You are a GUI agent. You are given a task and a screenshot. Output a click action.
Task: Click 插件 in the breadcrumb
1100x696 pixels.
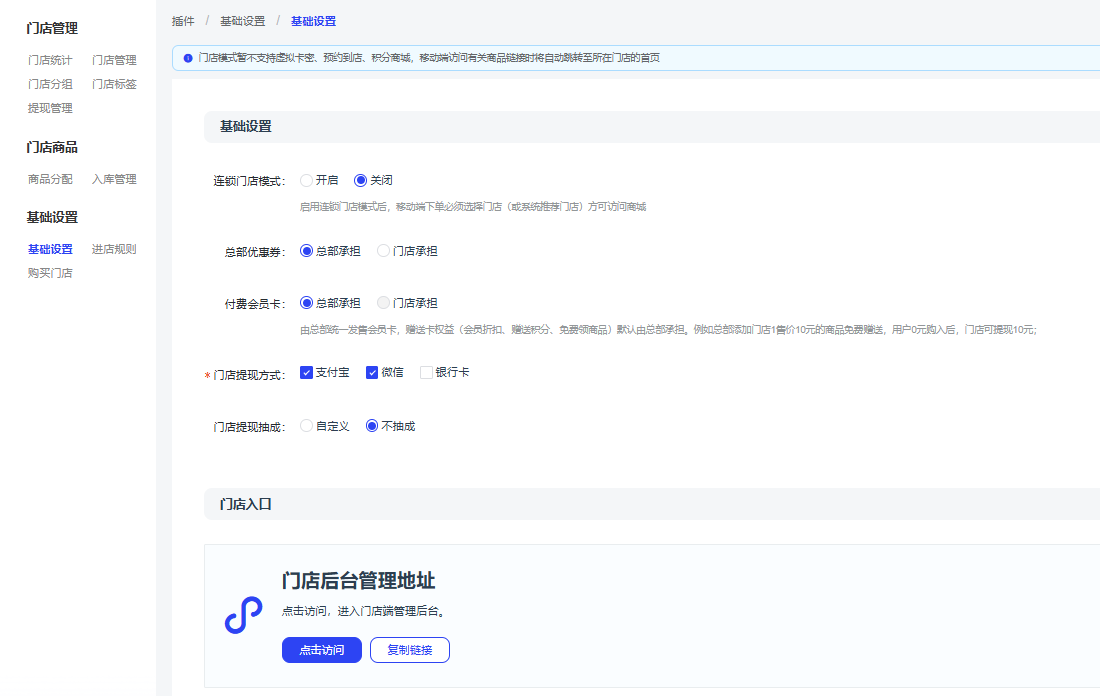tap(183, 21)
